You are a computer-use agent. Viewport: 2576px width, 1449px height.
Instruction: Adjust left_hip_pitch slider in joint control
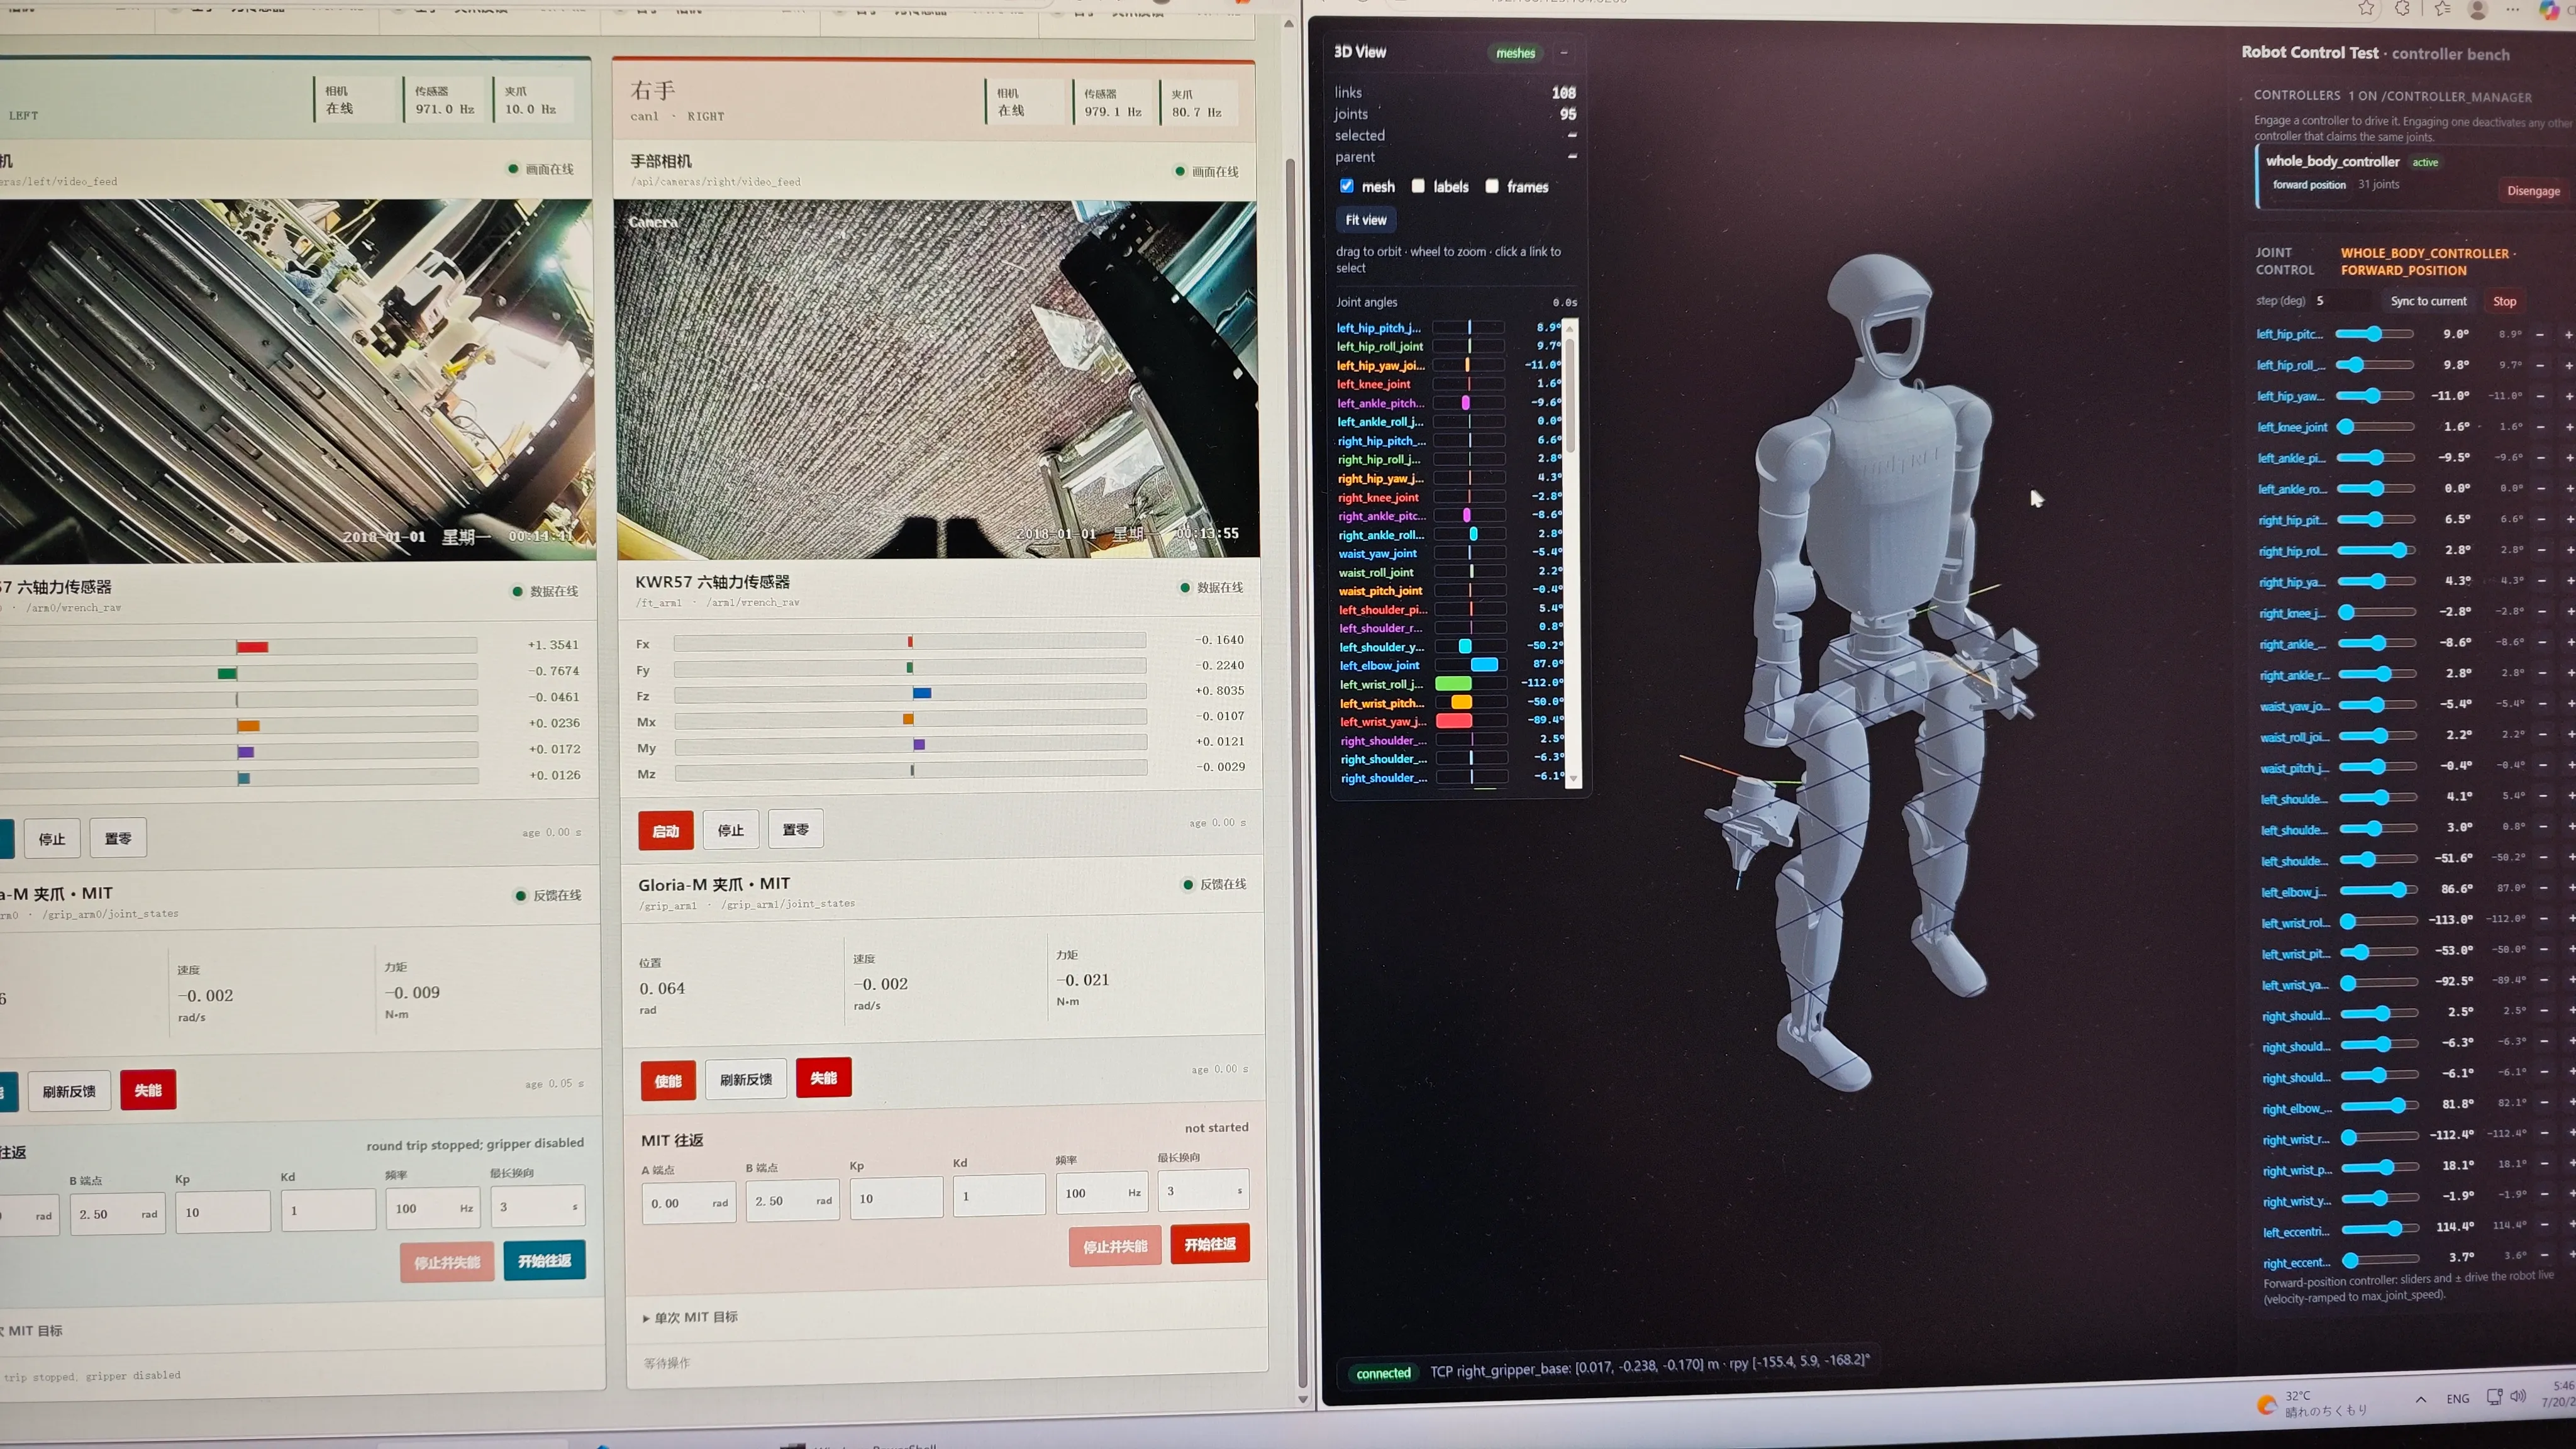click(2374, 334)
